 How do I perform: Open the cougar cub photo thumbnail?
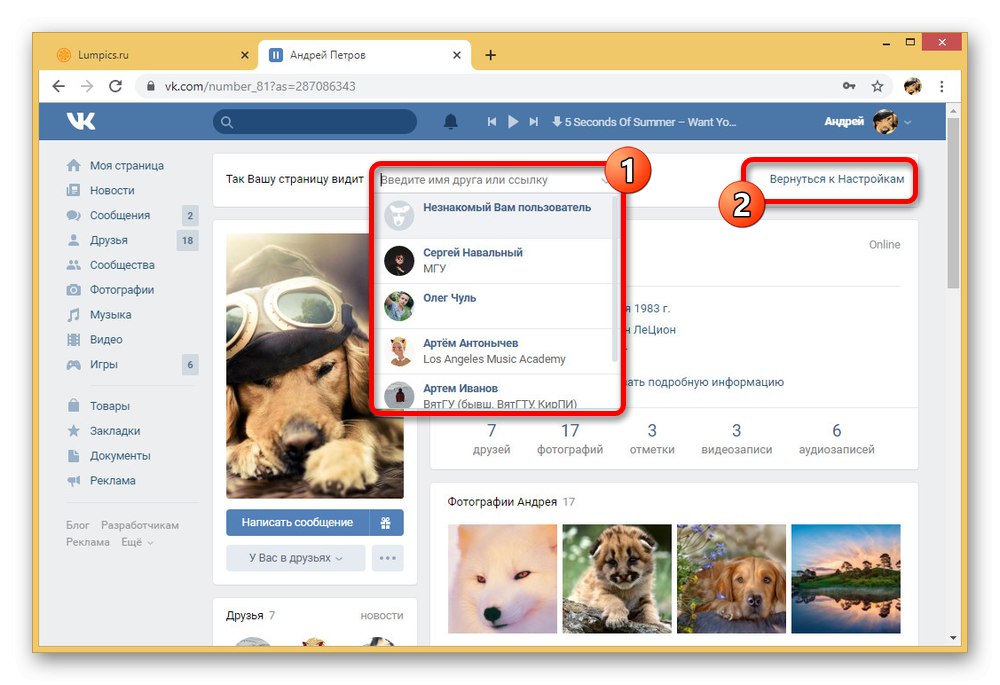click(x=617, y=578)
